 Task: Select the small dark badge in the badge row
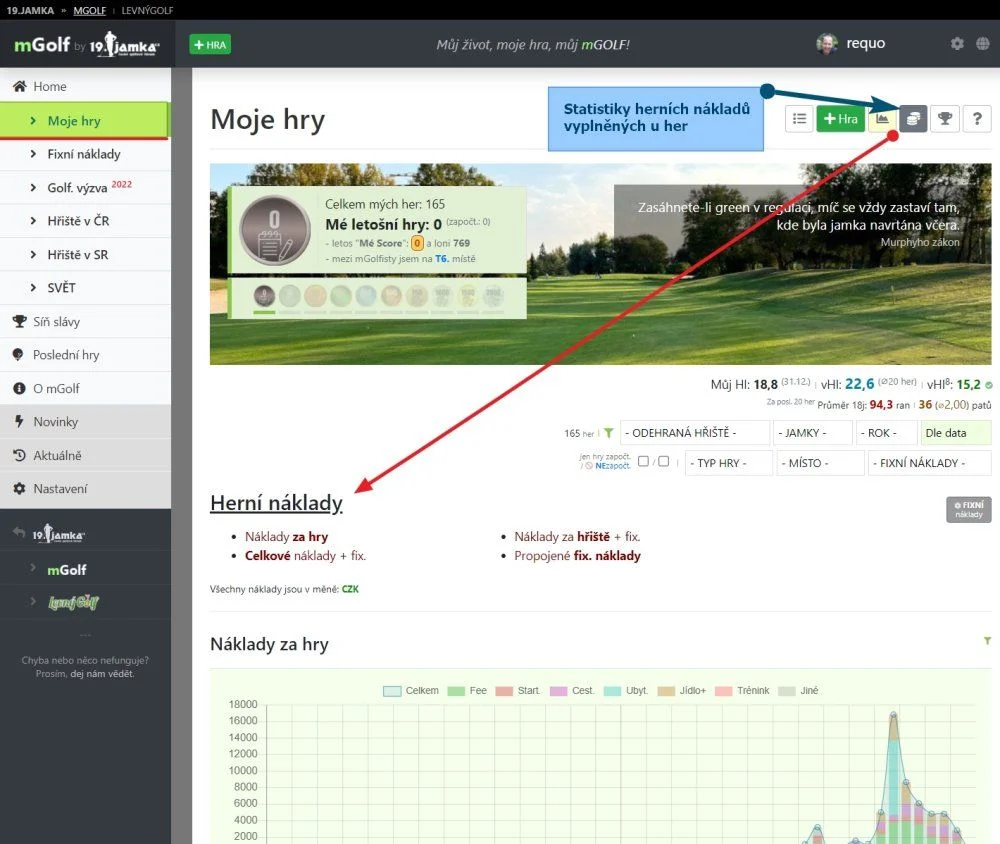tap(264, 296)
